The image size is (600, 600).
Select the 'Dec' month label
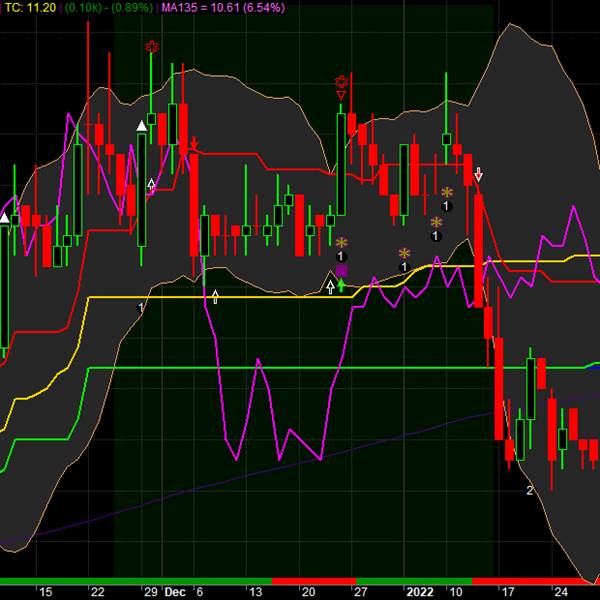tap(175, 592)
